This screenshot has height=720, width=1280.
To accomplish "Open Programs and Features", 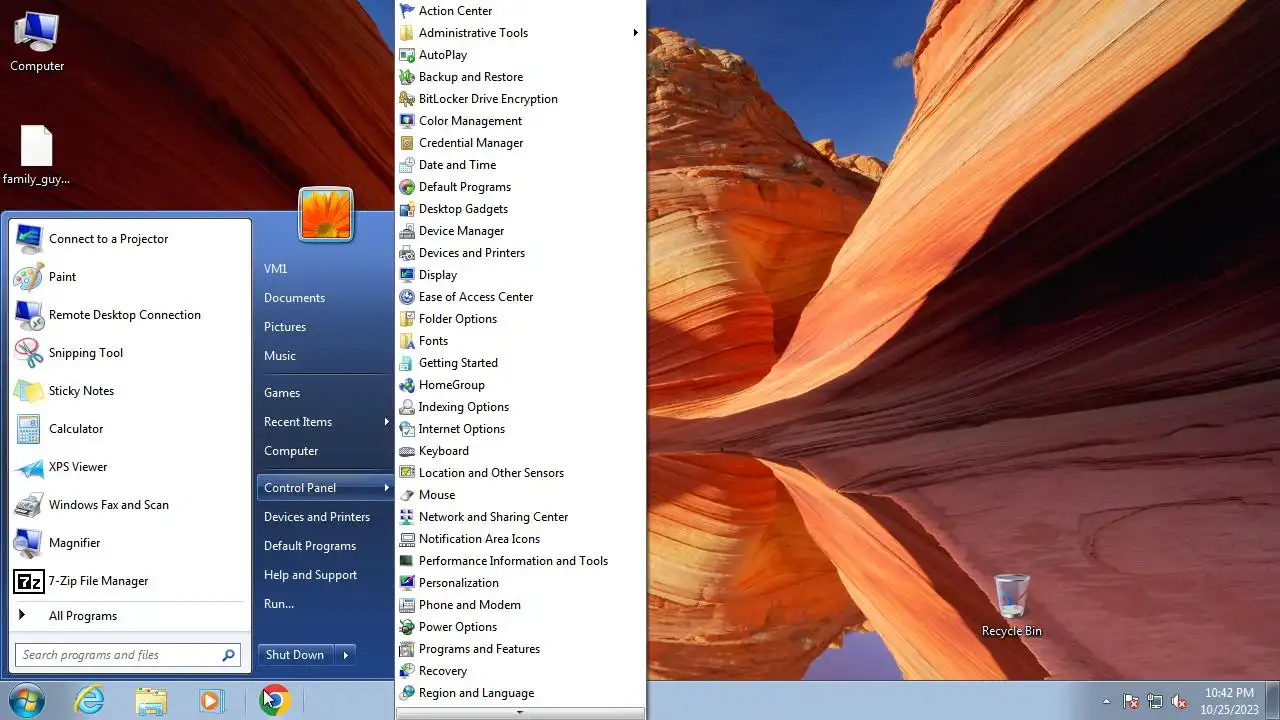I will coord(520,649).
